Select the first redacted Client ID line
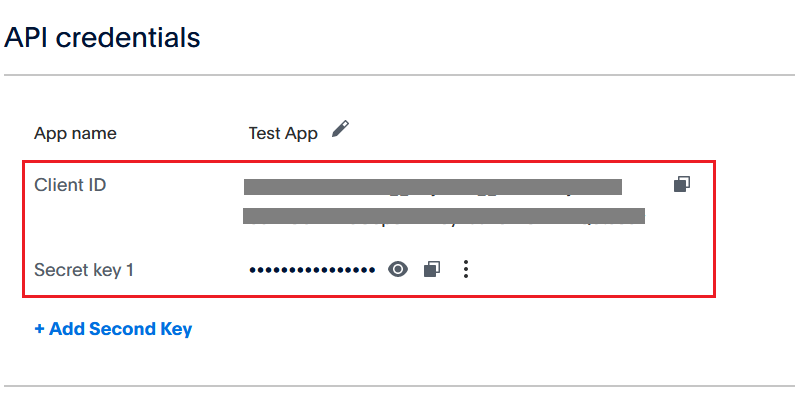The height and width of the screenshot is (399, 795). tap(432, 187)
